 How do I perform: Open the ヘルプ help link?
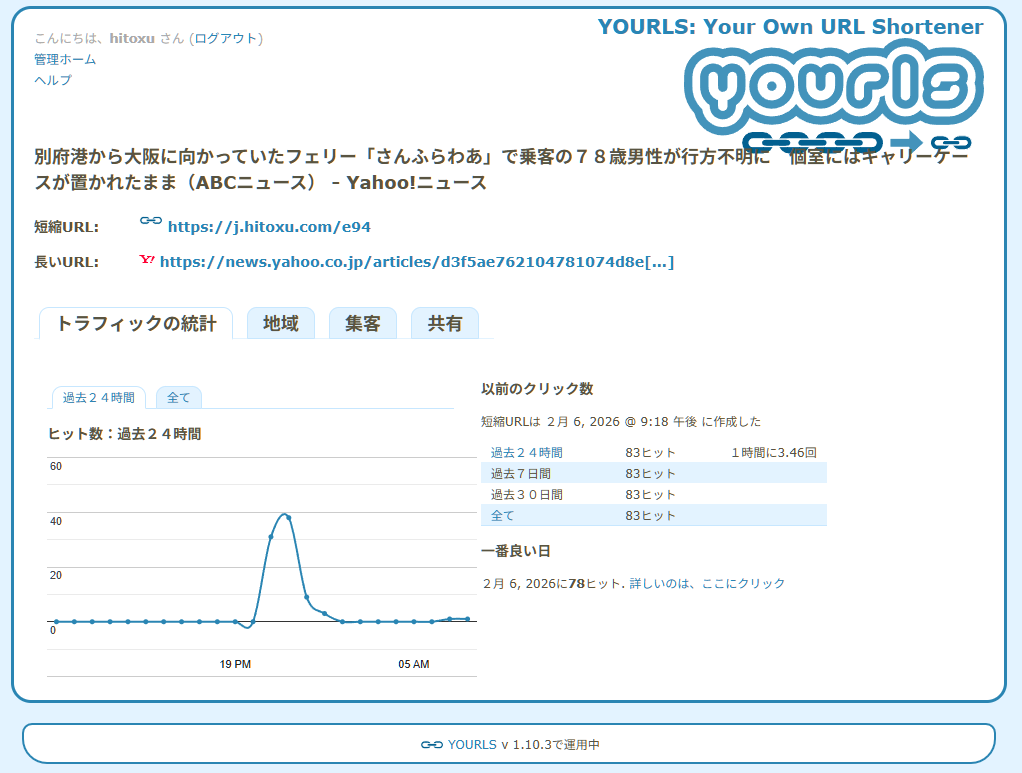click(x=53, y=81)
